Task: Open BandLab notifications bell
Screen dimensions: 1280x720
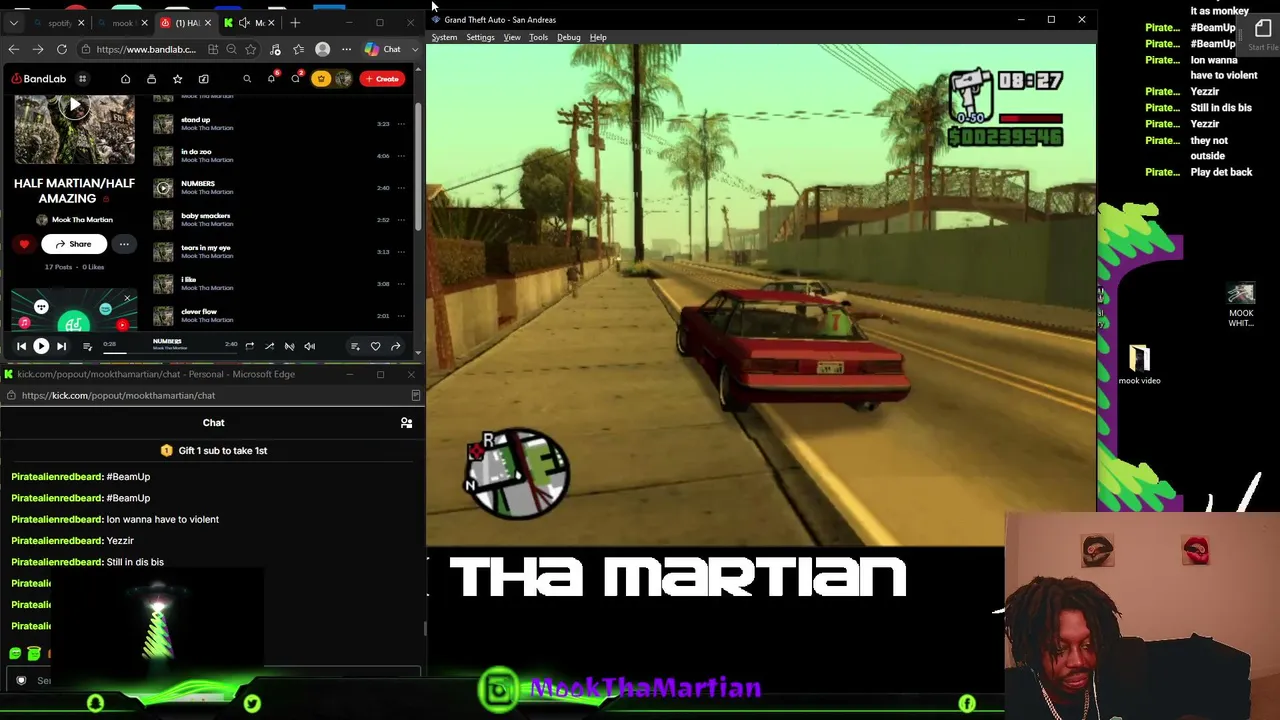Action: 271,79
